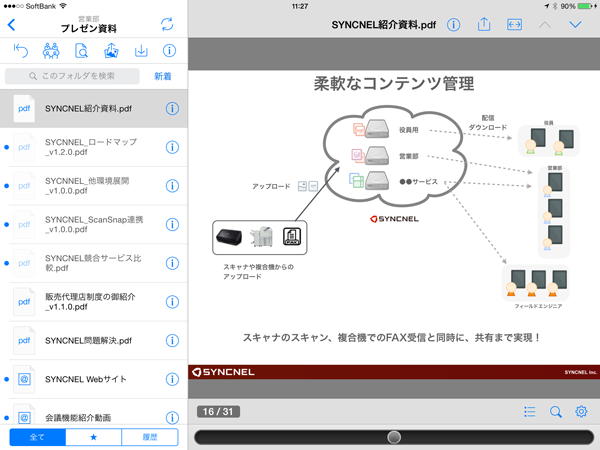600x450 pixels.
Task: Show info for SYCNNEL_他環境展開_v1.0.0.pdf
Action: 172,186
